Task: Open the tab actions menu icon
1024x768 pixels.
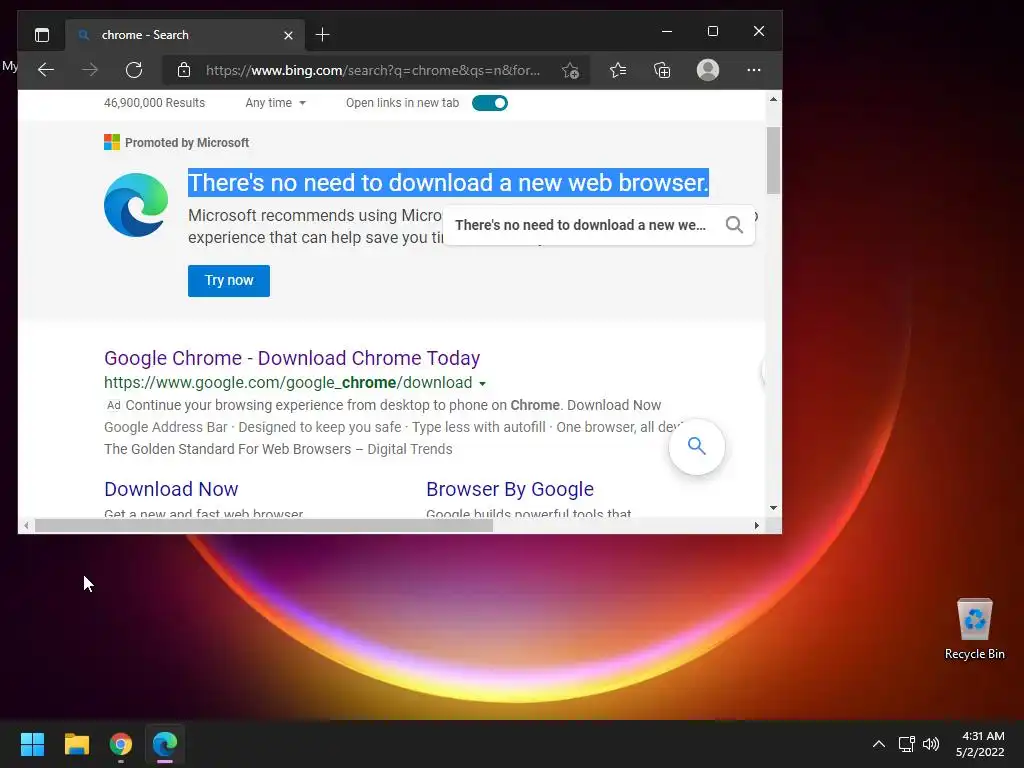Action: [42, 35]
